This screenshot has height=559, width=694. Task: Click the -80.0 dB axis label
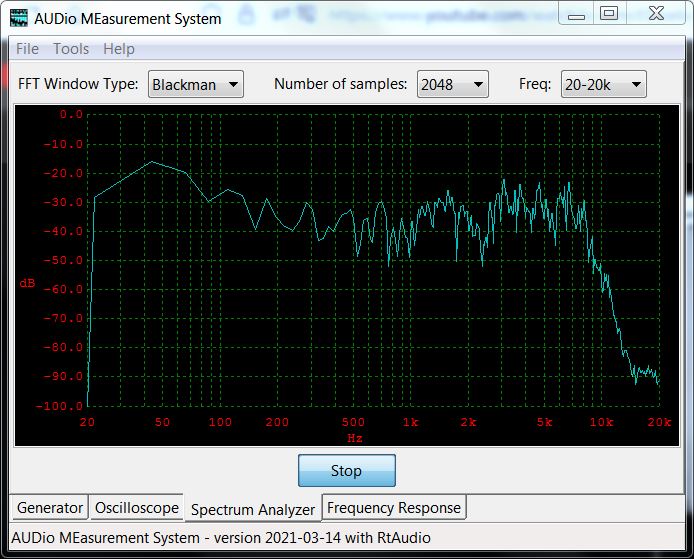pyautogui.click(x=63, y=347)
